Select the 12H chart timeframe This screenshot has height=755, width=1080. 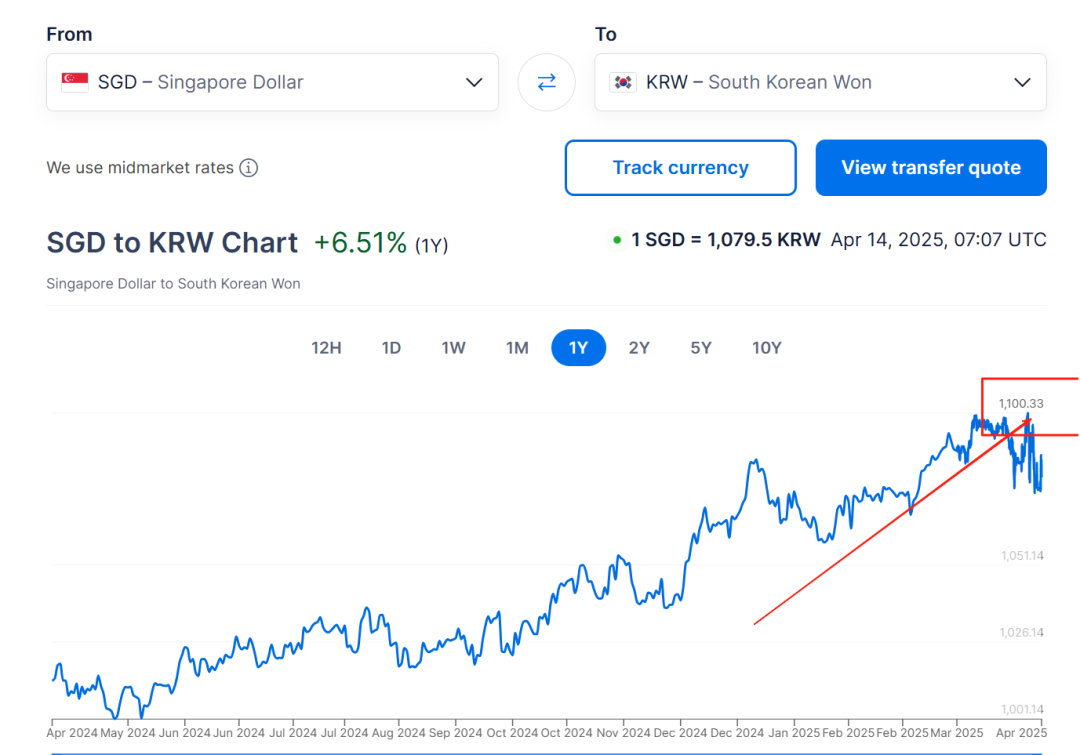(x=327, y=347)
